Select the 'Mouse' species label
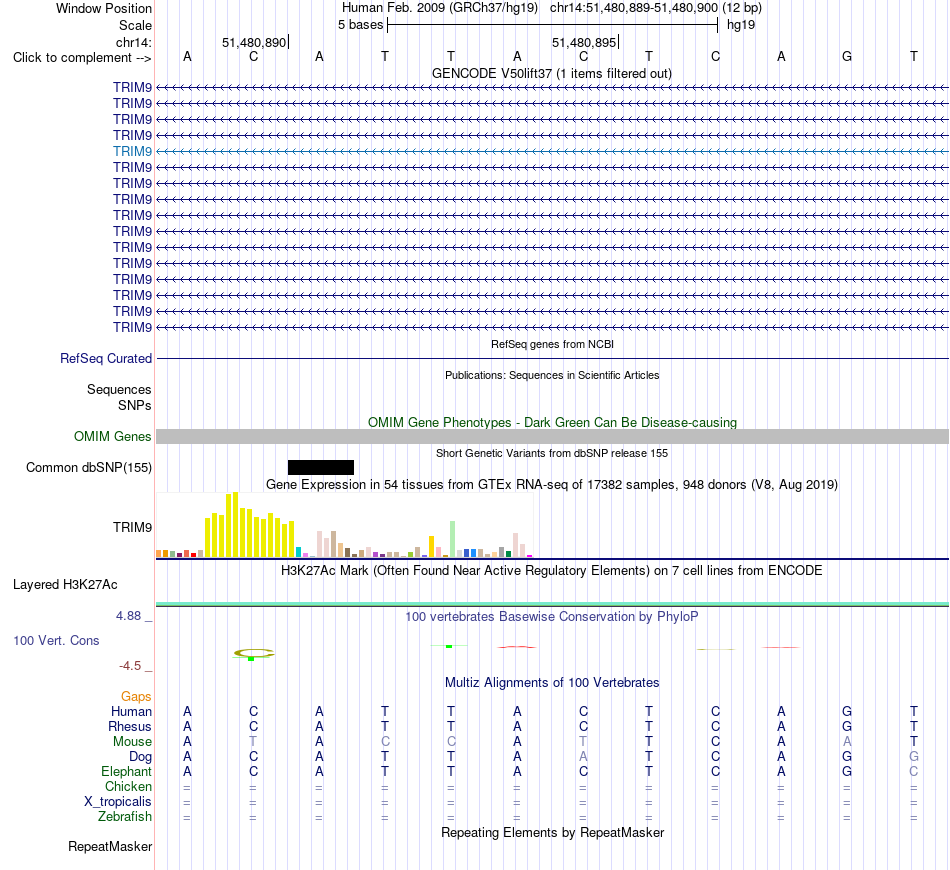 [132, 742]
